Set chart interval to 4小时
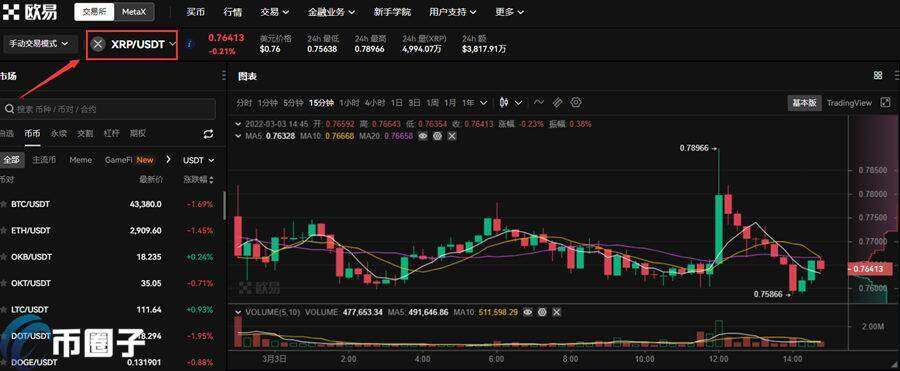 coord(375,103)
